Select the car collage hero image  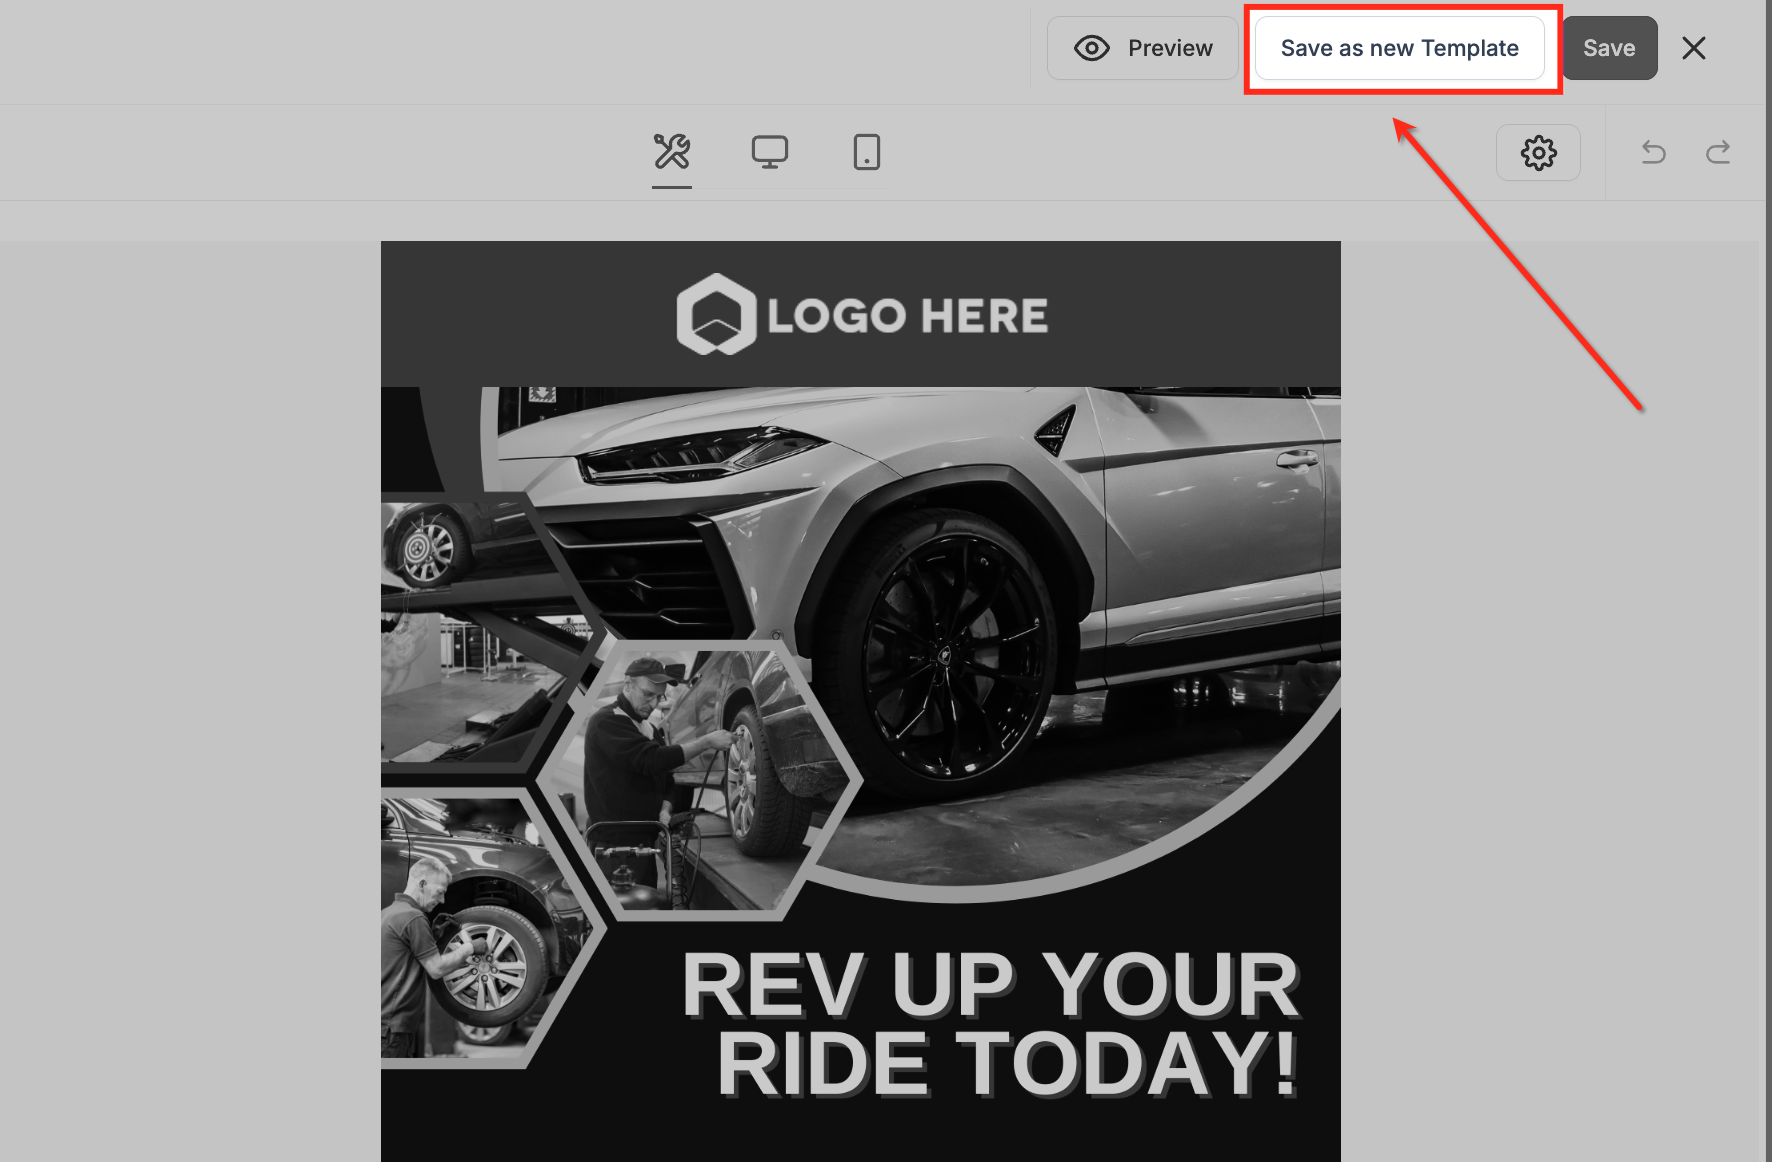[x=860, y=774]
